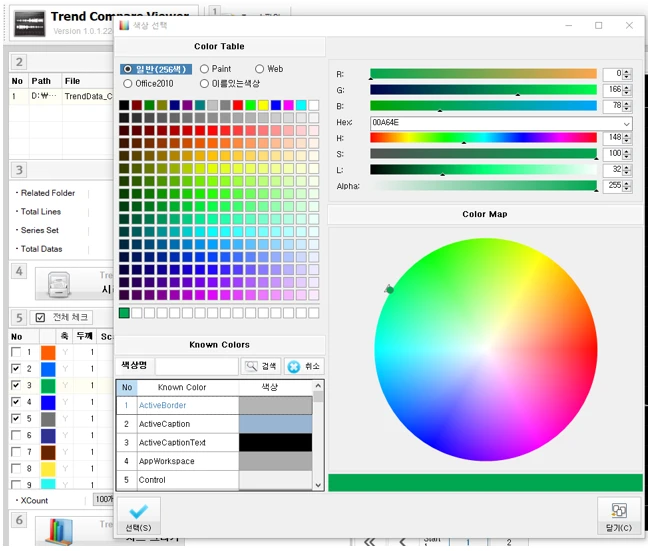Screen dimensions: 652x551
Task: Click the Trend Compare Viewer waveform logo
Action: click(30, 23)
